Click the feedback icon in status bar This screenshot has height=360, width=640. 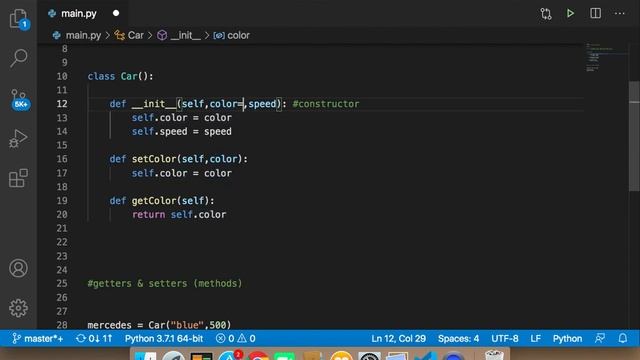click(600, 338)
